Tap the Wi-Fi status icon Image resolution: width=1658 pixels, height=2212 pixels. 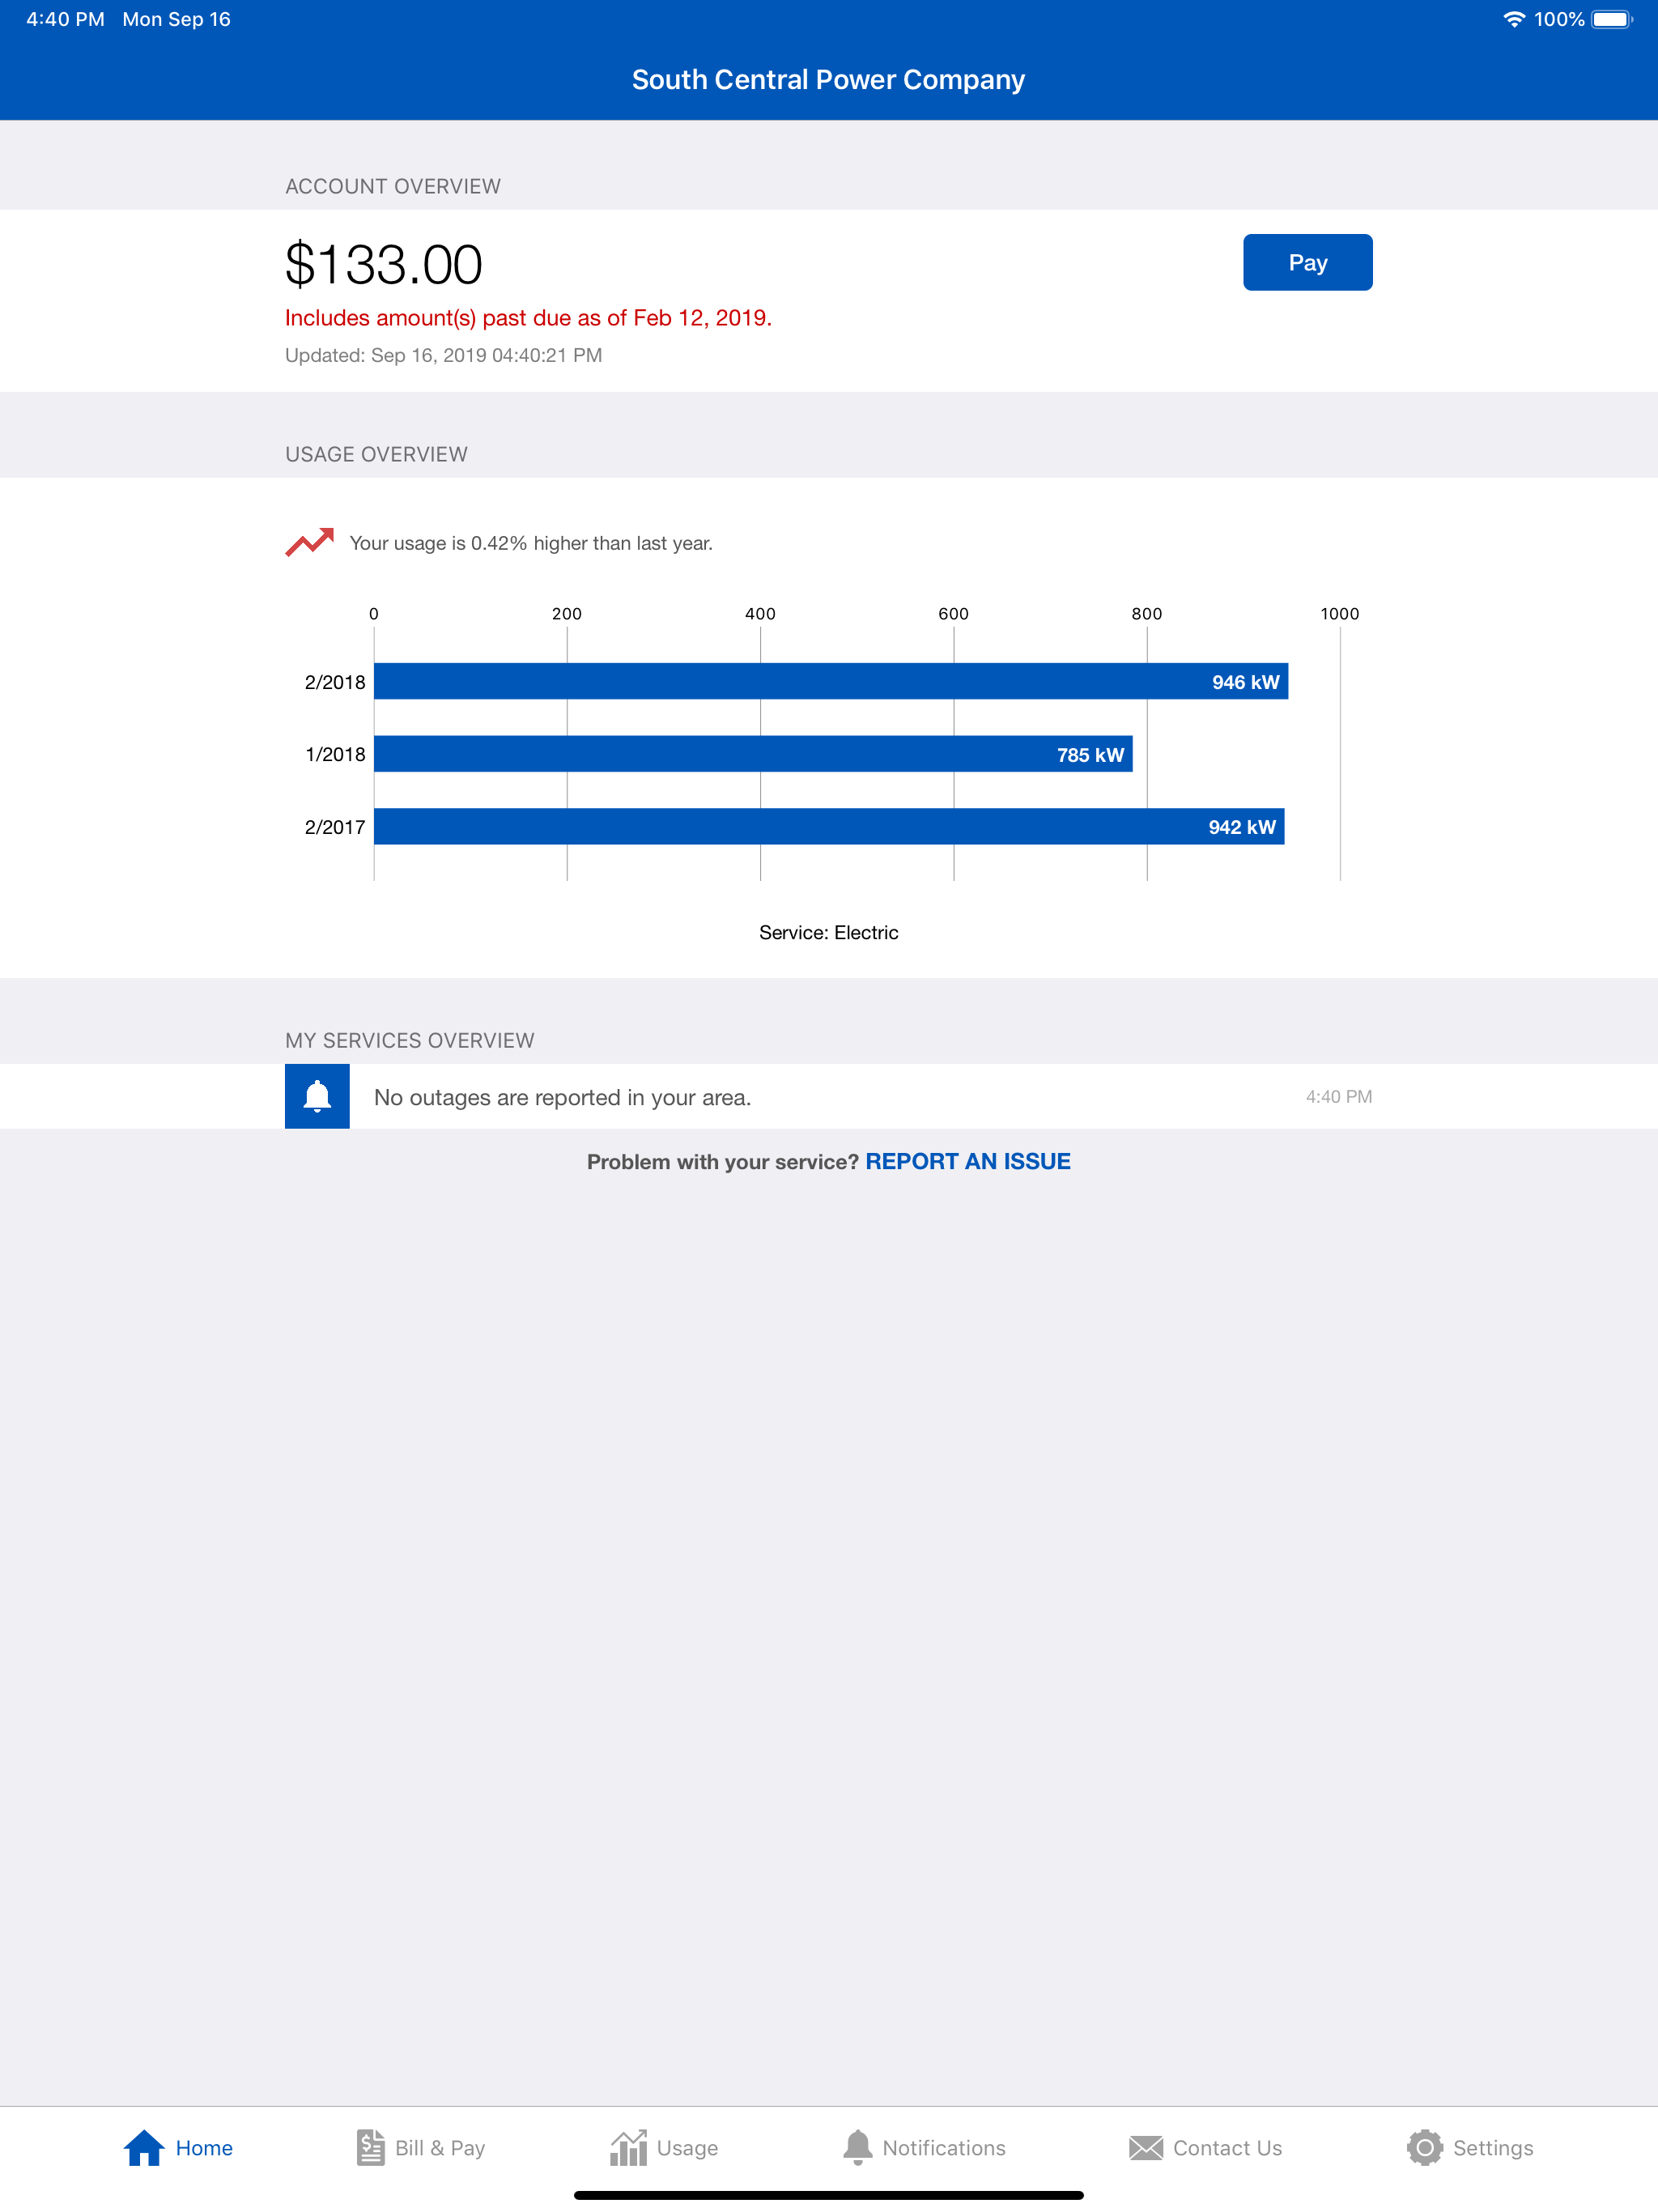click(1513, 19)
